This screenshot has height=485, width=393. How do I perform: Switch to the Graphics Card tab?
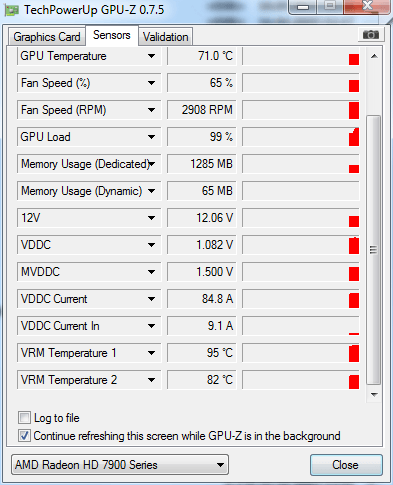pos(47,37)
